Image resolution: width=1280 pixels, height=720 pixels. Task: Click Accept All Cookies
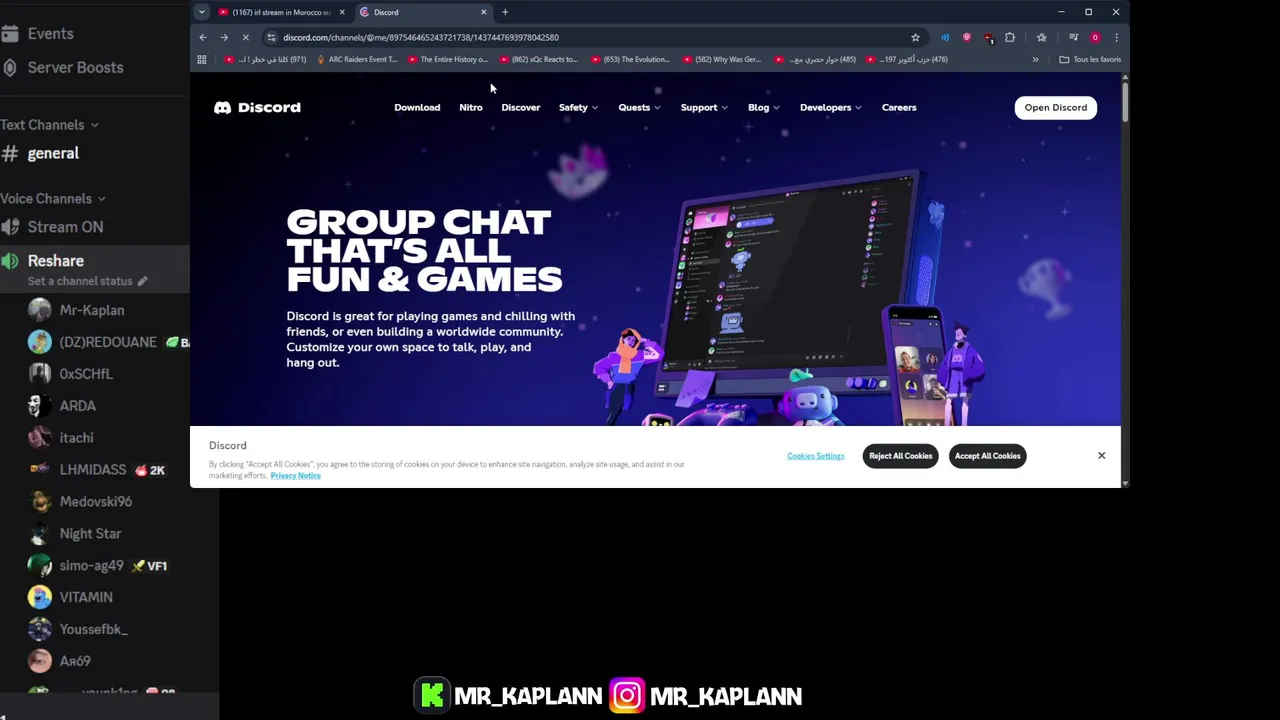(987, 456)
